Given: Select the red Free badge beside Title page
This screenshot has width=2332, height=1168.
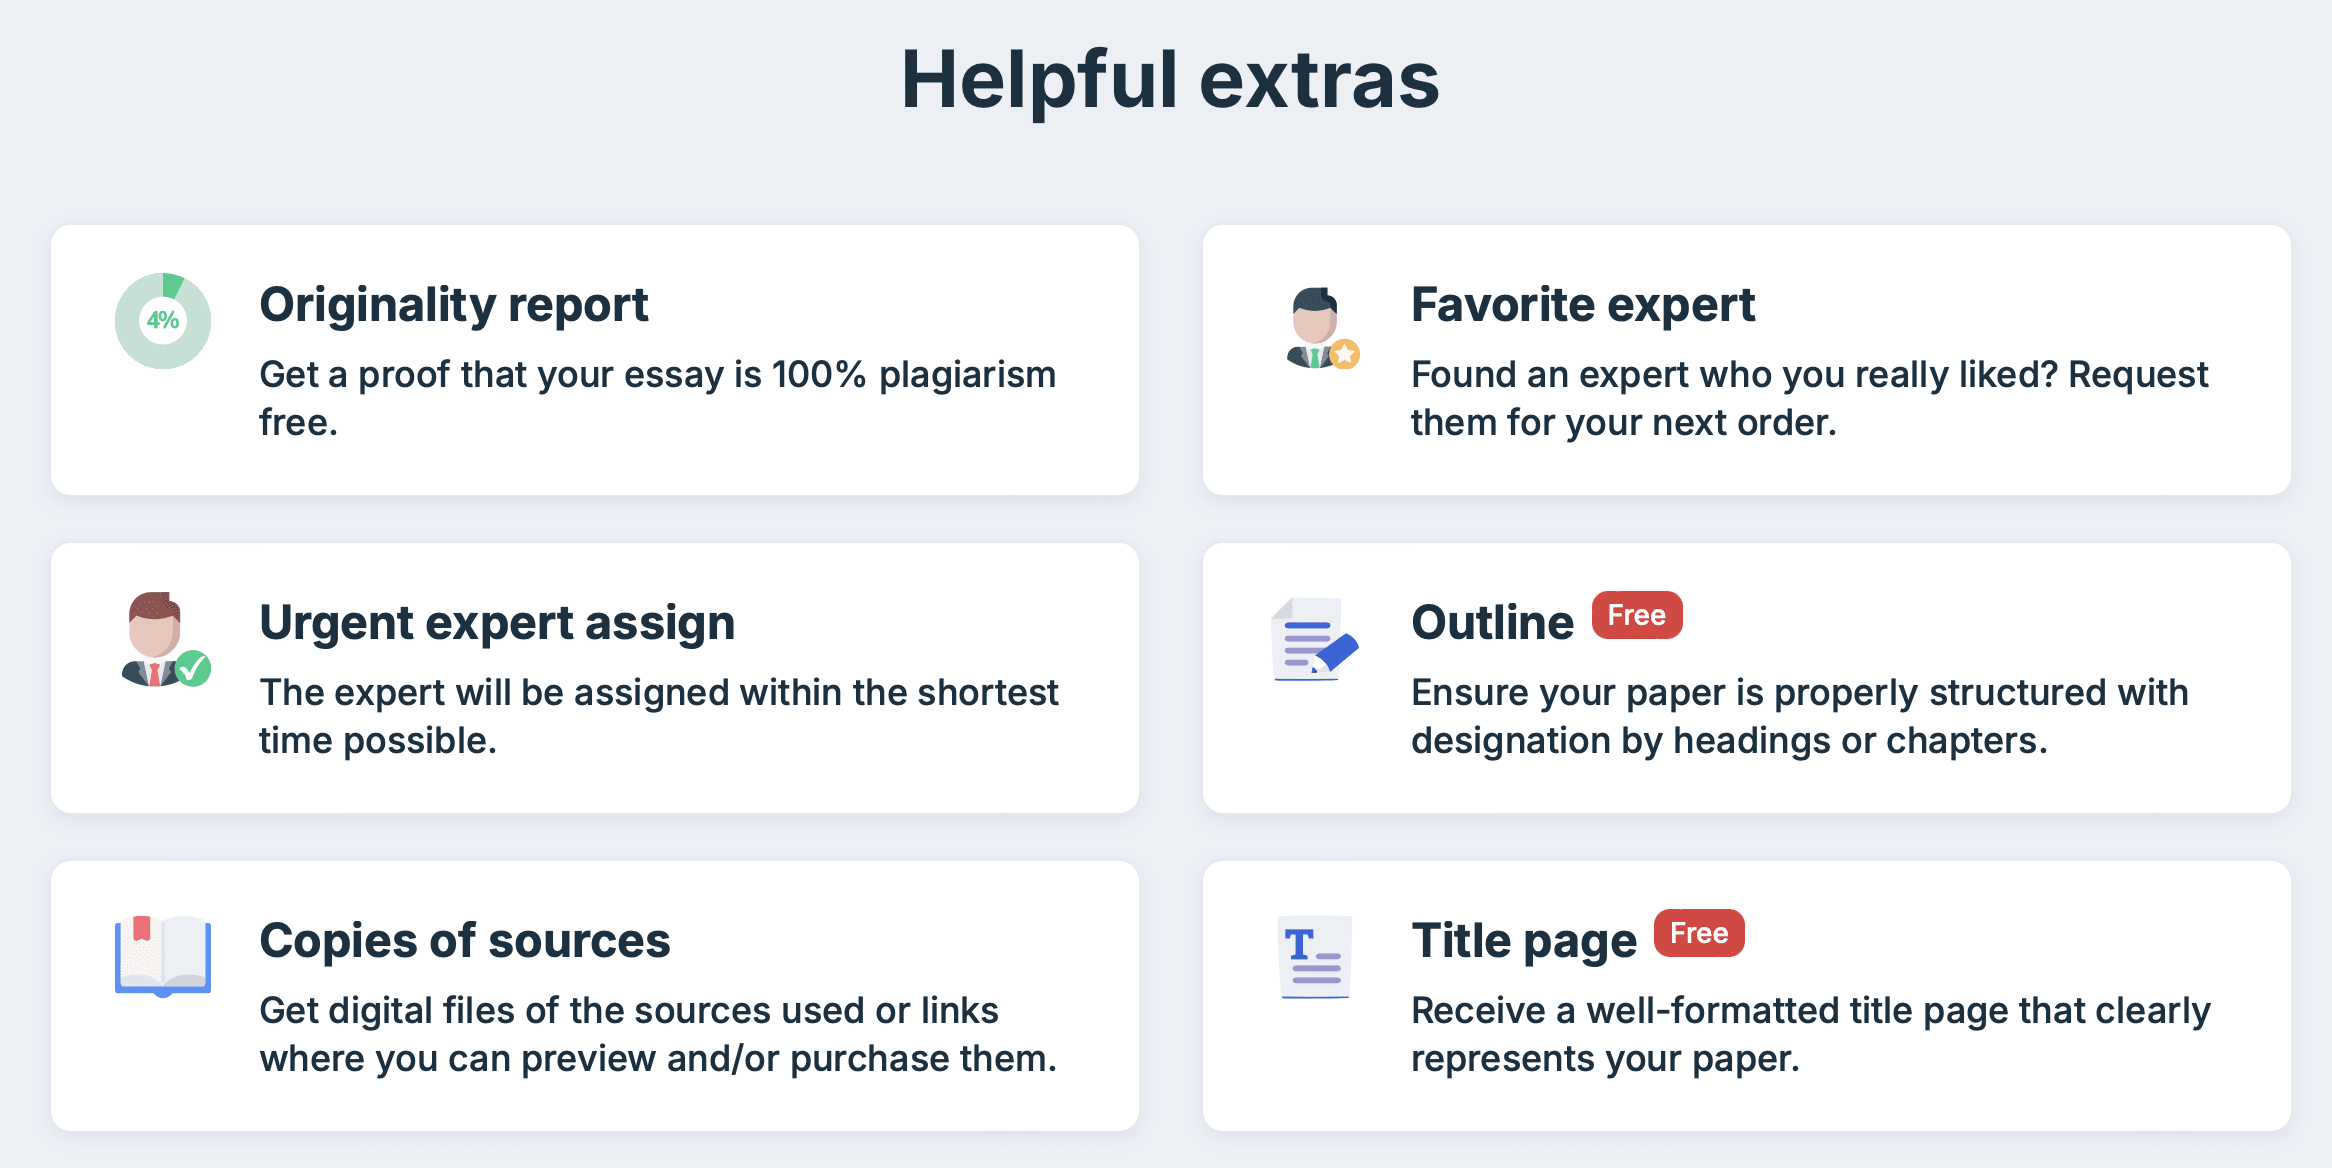Looking at the screenshot, I should (x=1699, y=933).
